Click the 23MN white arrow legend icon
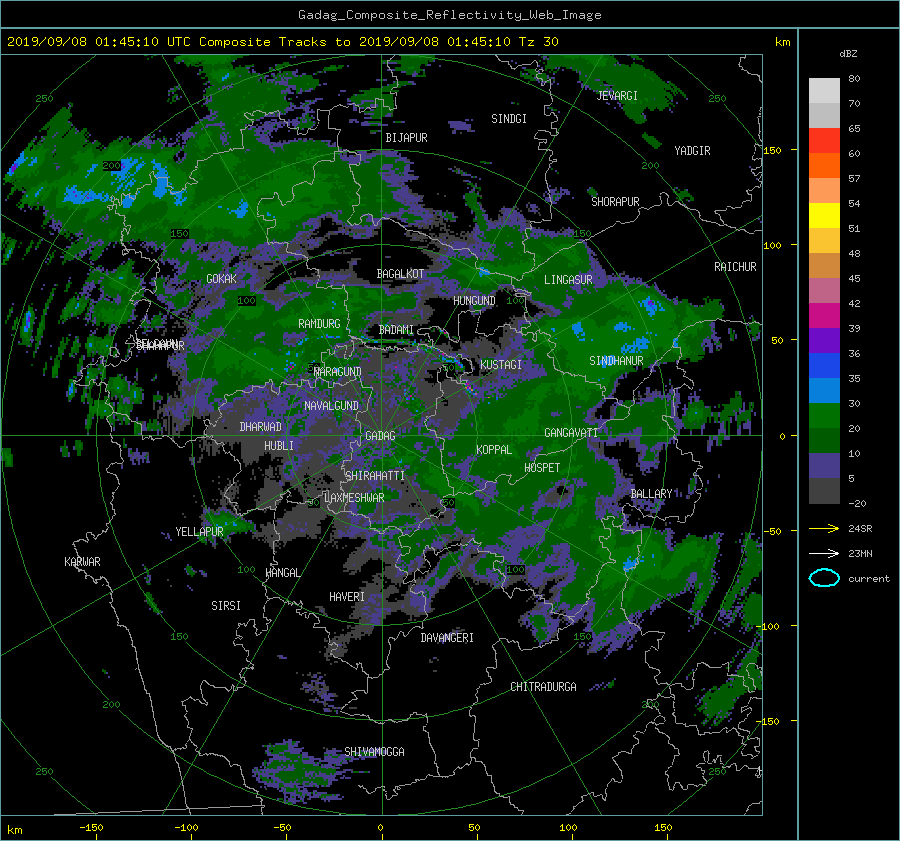This screenshot has width=900, height=841. coord(824,553)
